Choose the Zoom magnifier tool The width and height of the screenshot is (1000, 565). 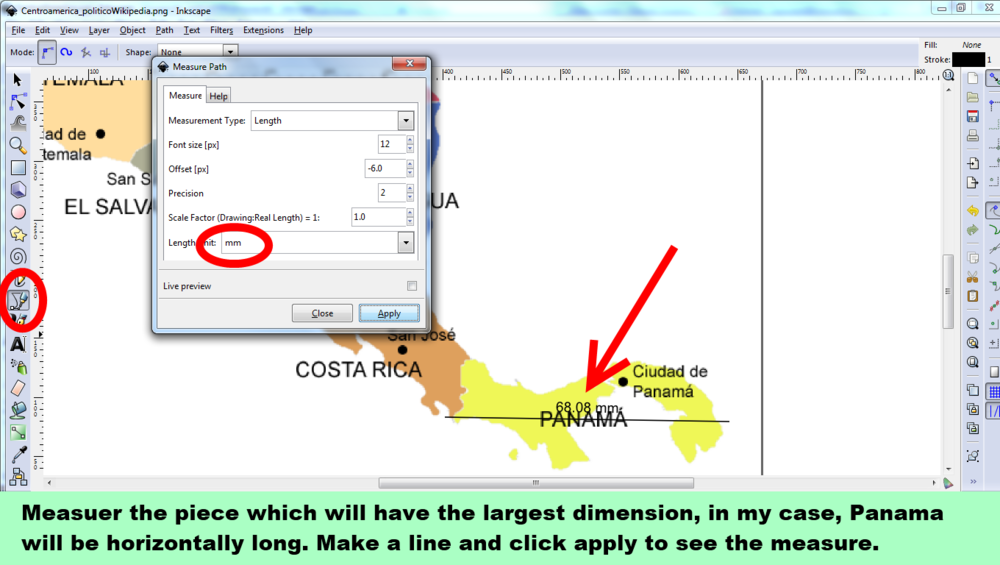[18, 145]
